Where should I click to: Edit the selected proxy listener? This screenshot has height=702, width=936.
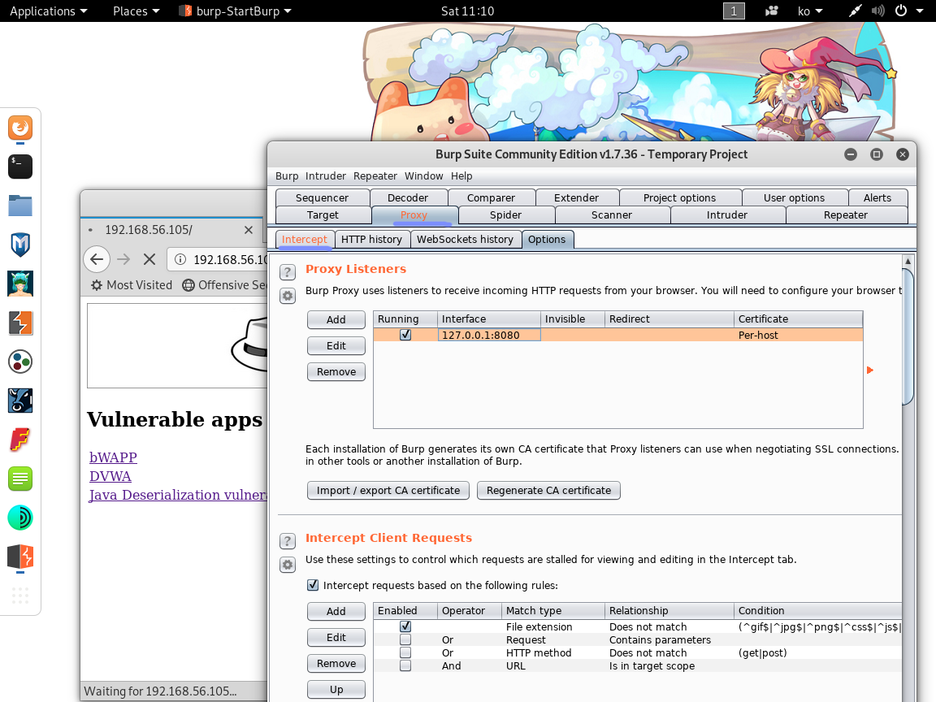click(336, 346)
